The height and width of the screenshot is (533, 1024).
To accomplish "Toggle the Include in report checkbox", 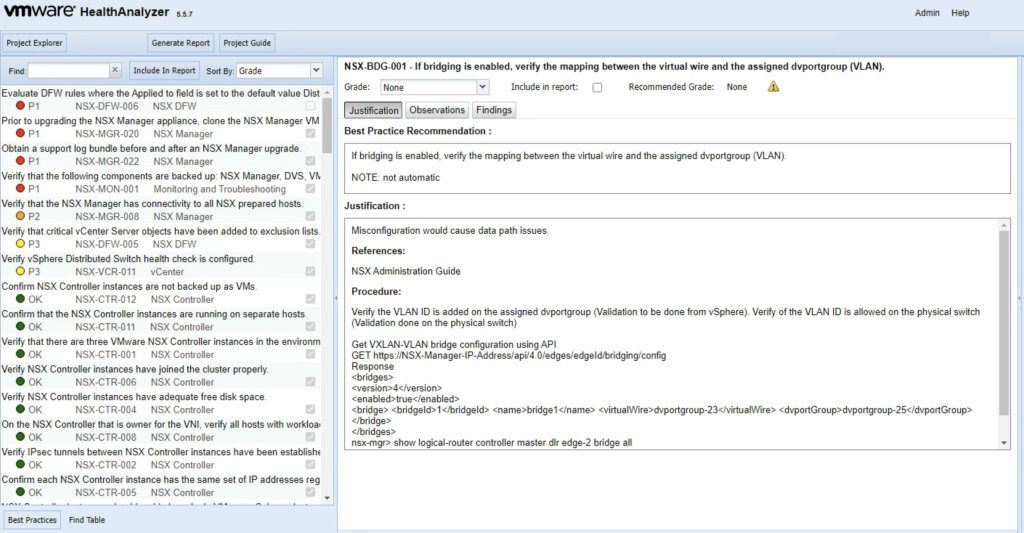I will pyautogui.click(x=597, y=87).
